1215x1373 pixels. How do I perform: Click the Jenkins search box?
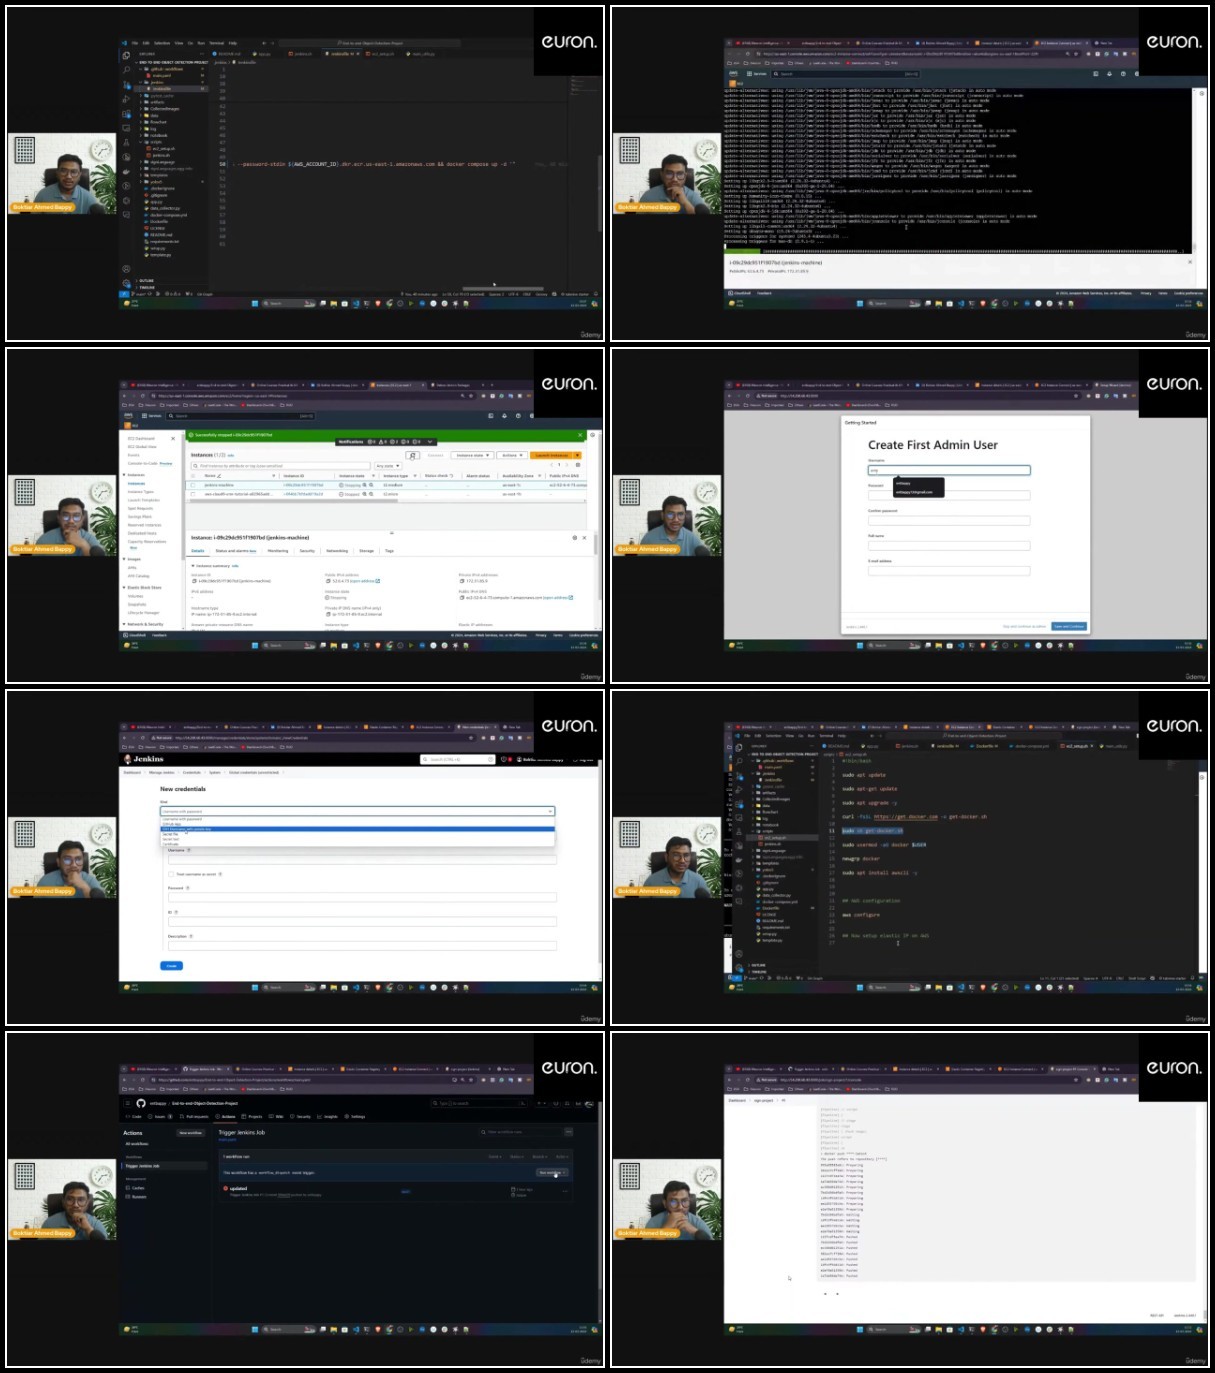click(458, 759)
